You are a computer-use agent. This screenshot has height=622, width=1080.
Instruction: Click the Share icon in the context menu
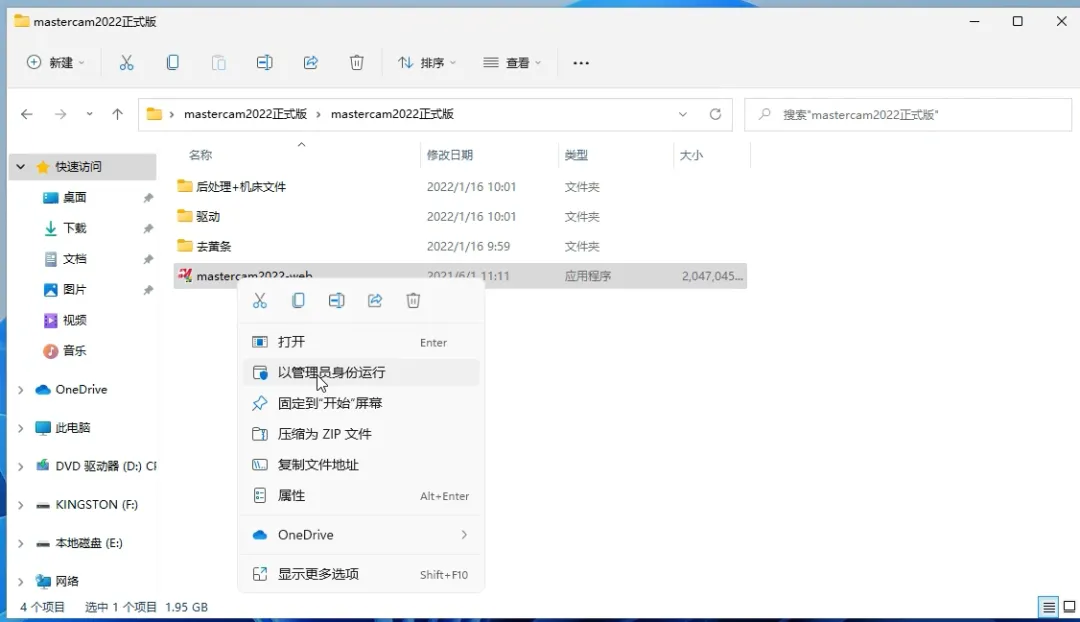[x=375, y=300]
